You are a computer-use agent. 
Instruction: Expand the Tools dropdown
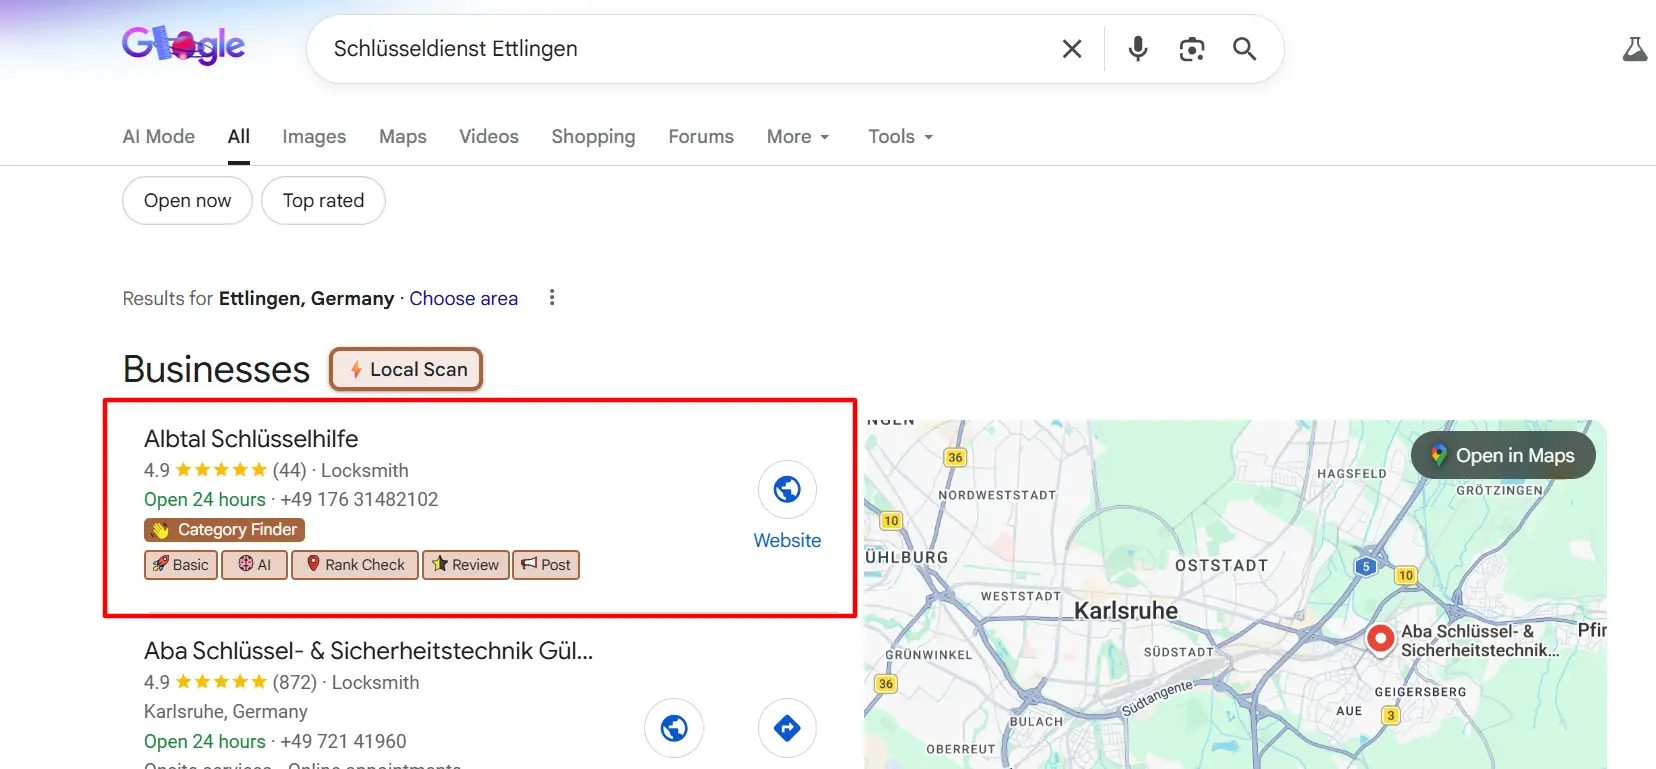(x=900, y=137)
